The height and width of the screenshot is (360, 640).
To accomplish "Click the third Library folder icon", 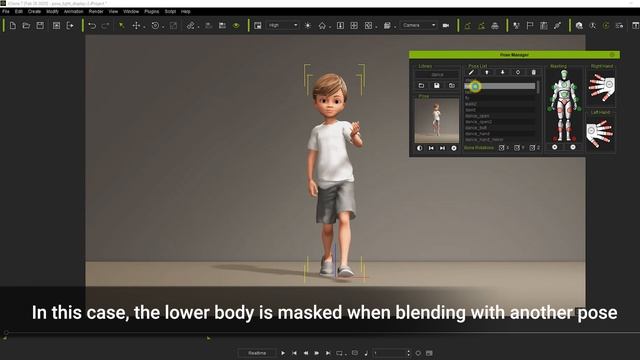I will (451, 86).
